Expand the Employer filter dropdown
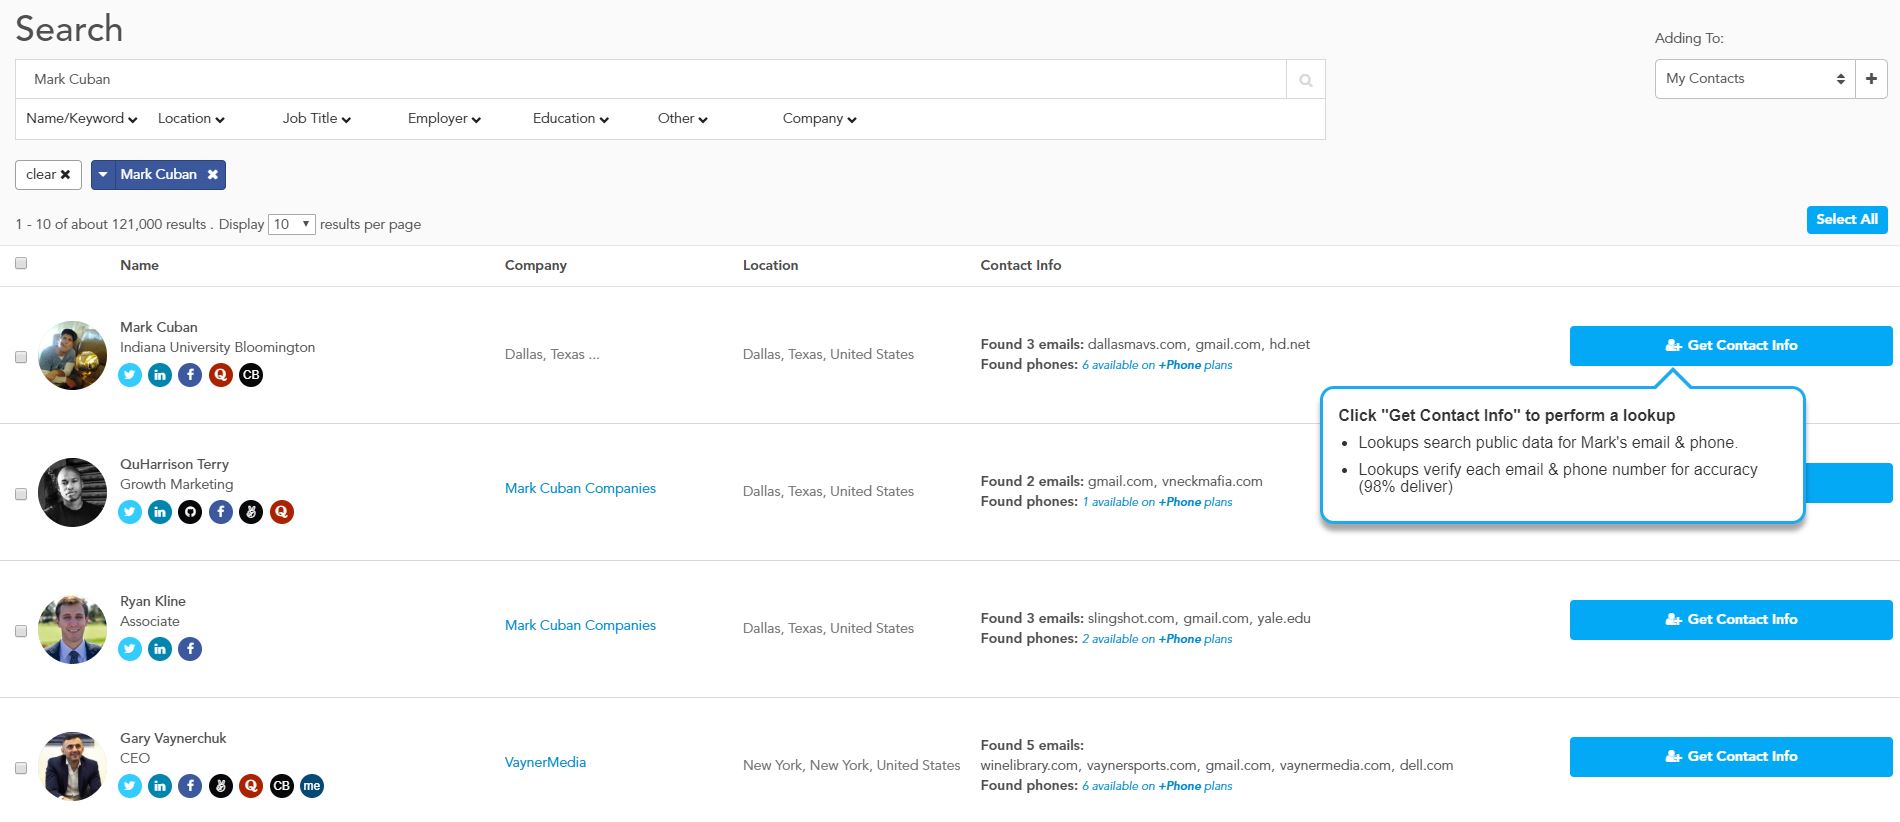The width and height of the screenshot is (1900, 822). click(444, 118)
